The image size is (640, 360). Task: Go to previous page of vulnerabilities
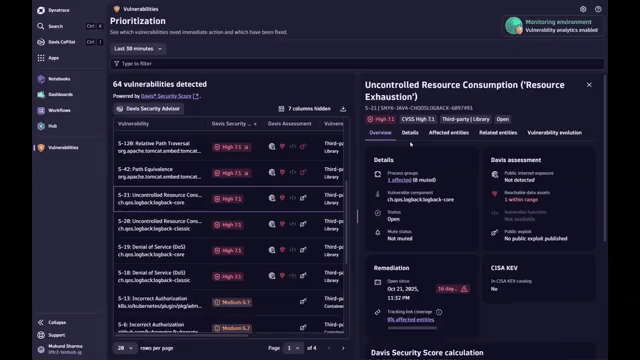[x=329, y=348]
